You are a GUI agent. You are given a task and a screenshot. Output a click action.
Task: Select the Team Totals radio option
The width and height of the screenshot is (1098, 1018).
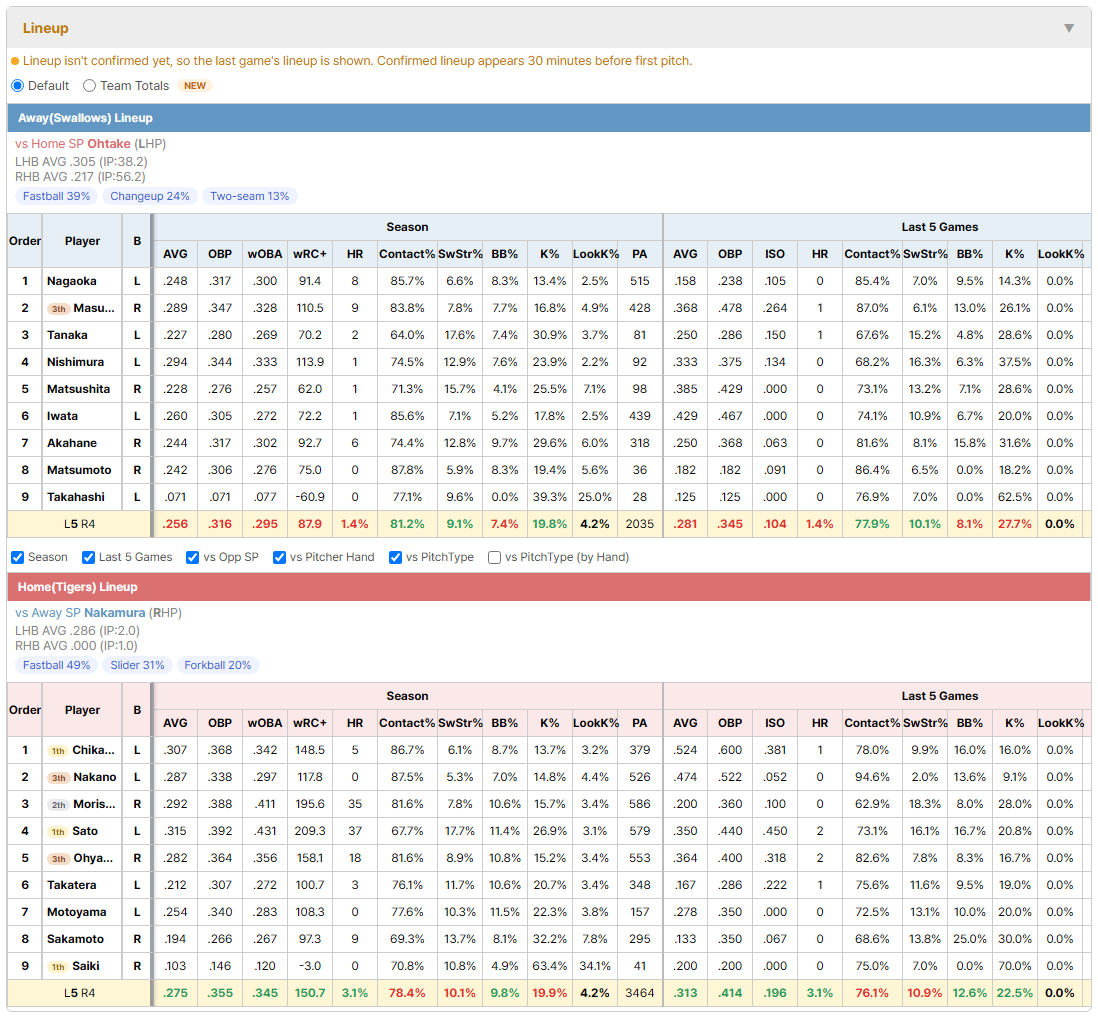pos(89,85)
